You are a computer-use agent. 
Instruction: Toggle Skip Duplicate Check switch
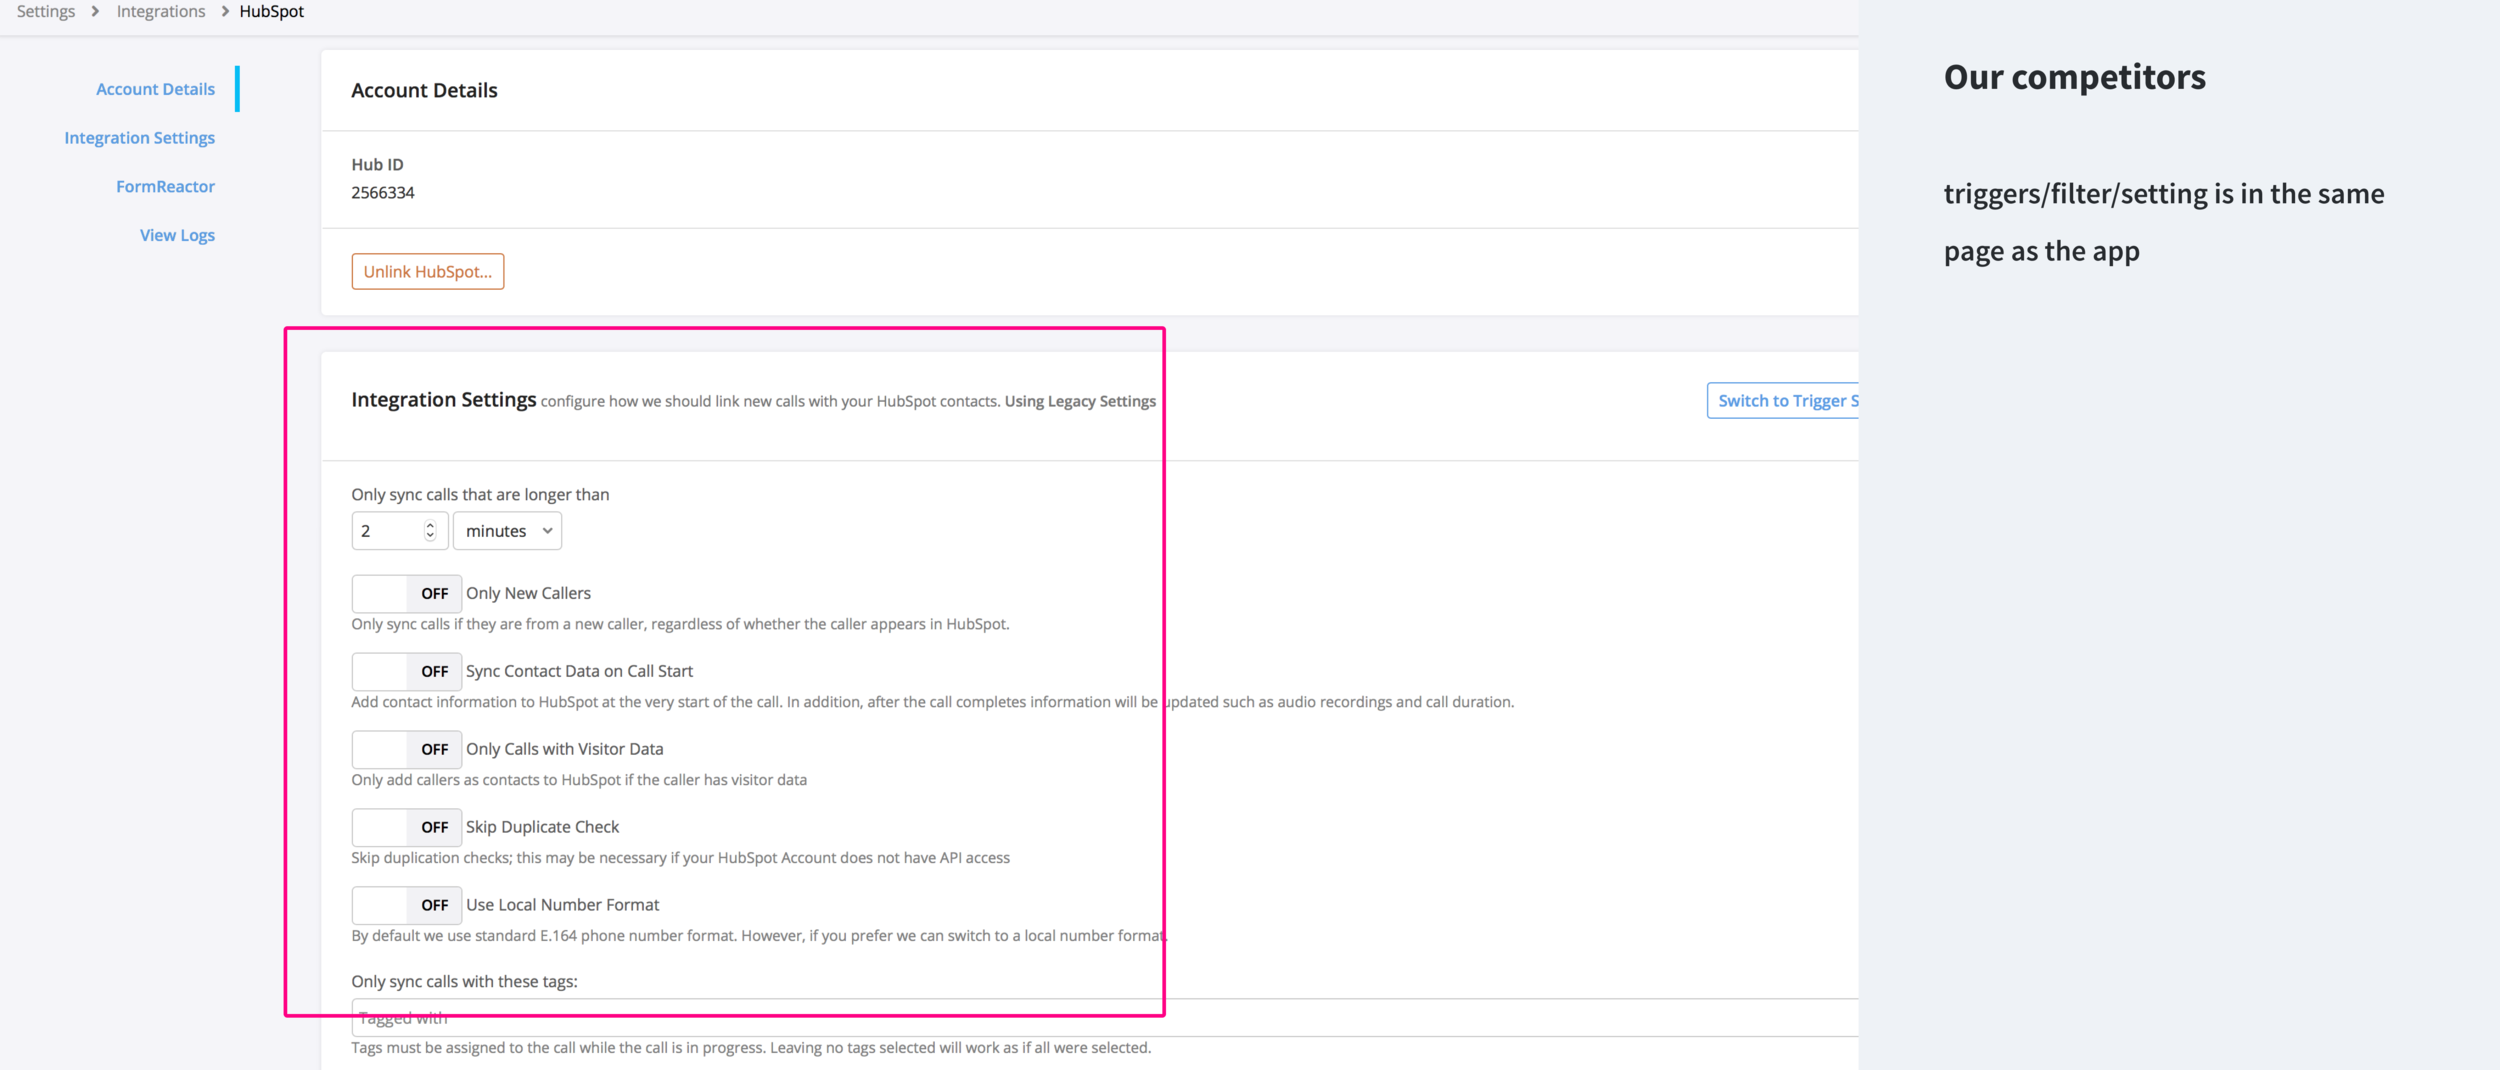click(407, 828)
